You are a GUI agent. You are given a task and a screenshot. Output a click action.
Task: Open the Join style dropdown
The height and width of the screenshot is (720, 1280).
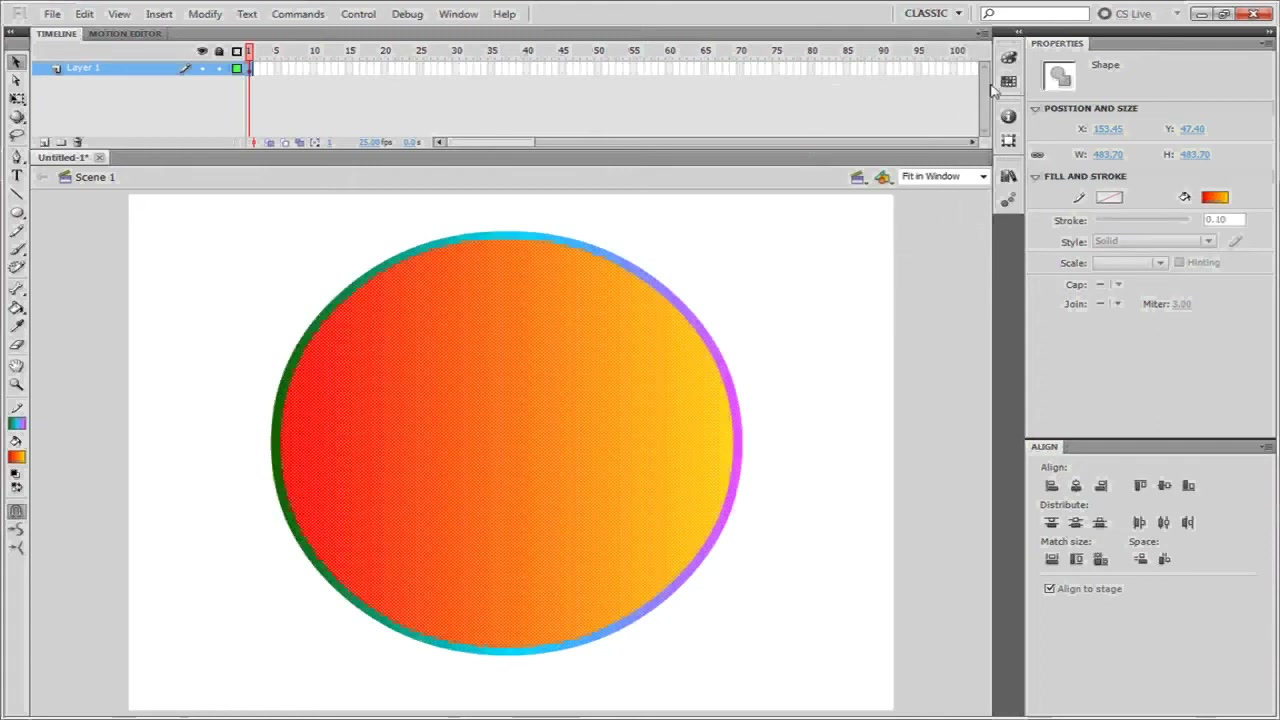(x=1109, y=304)
